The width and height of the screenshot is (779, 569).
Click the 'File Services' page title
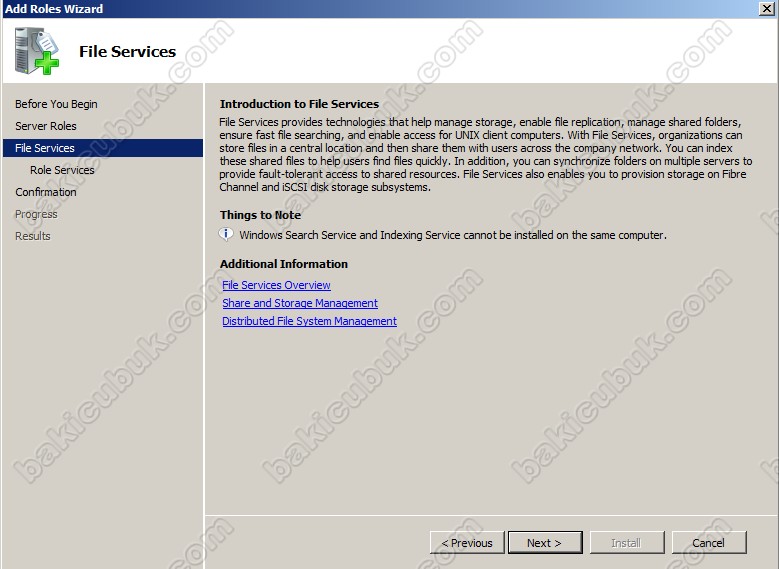click(128, 52)
